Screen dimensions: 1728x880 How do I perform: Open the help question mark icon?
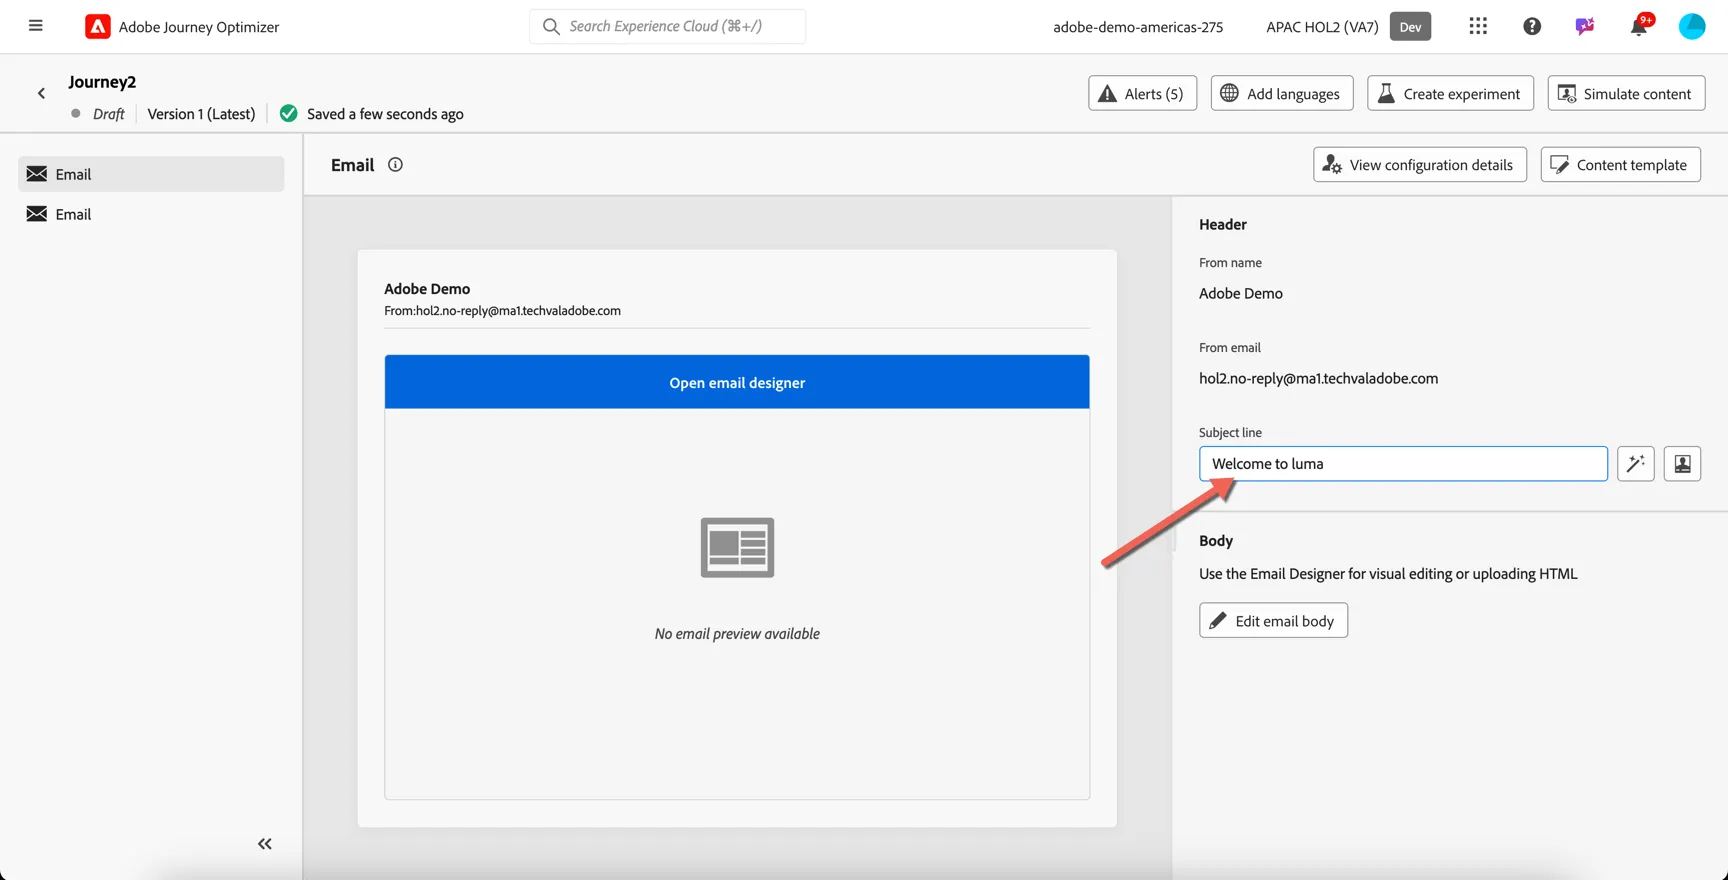[x=1532, y=26]
